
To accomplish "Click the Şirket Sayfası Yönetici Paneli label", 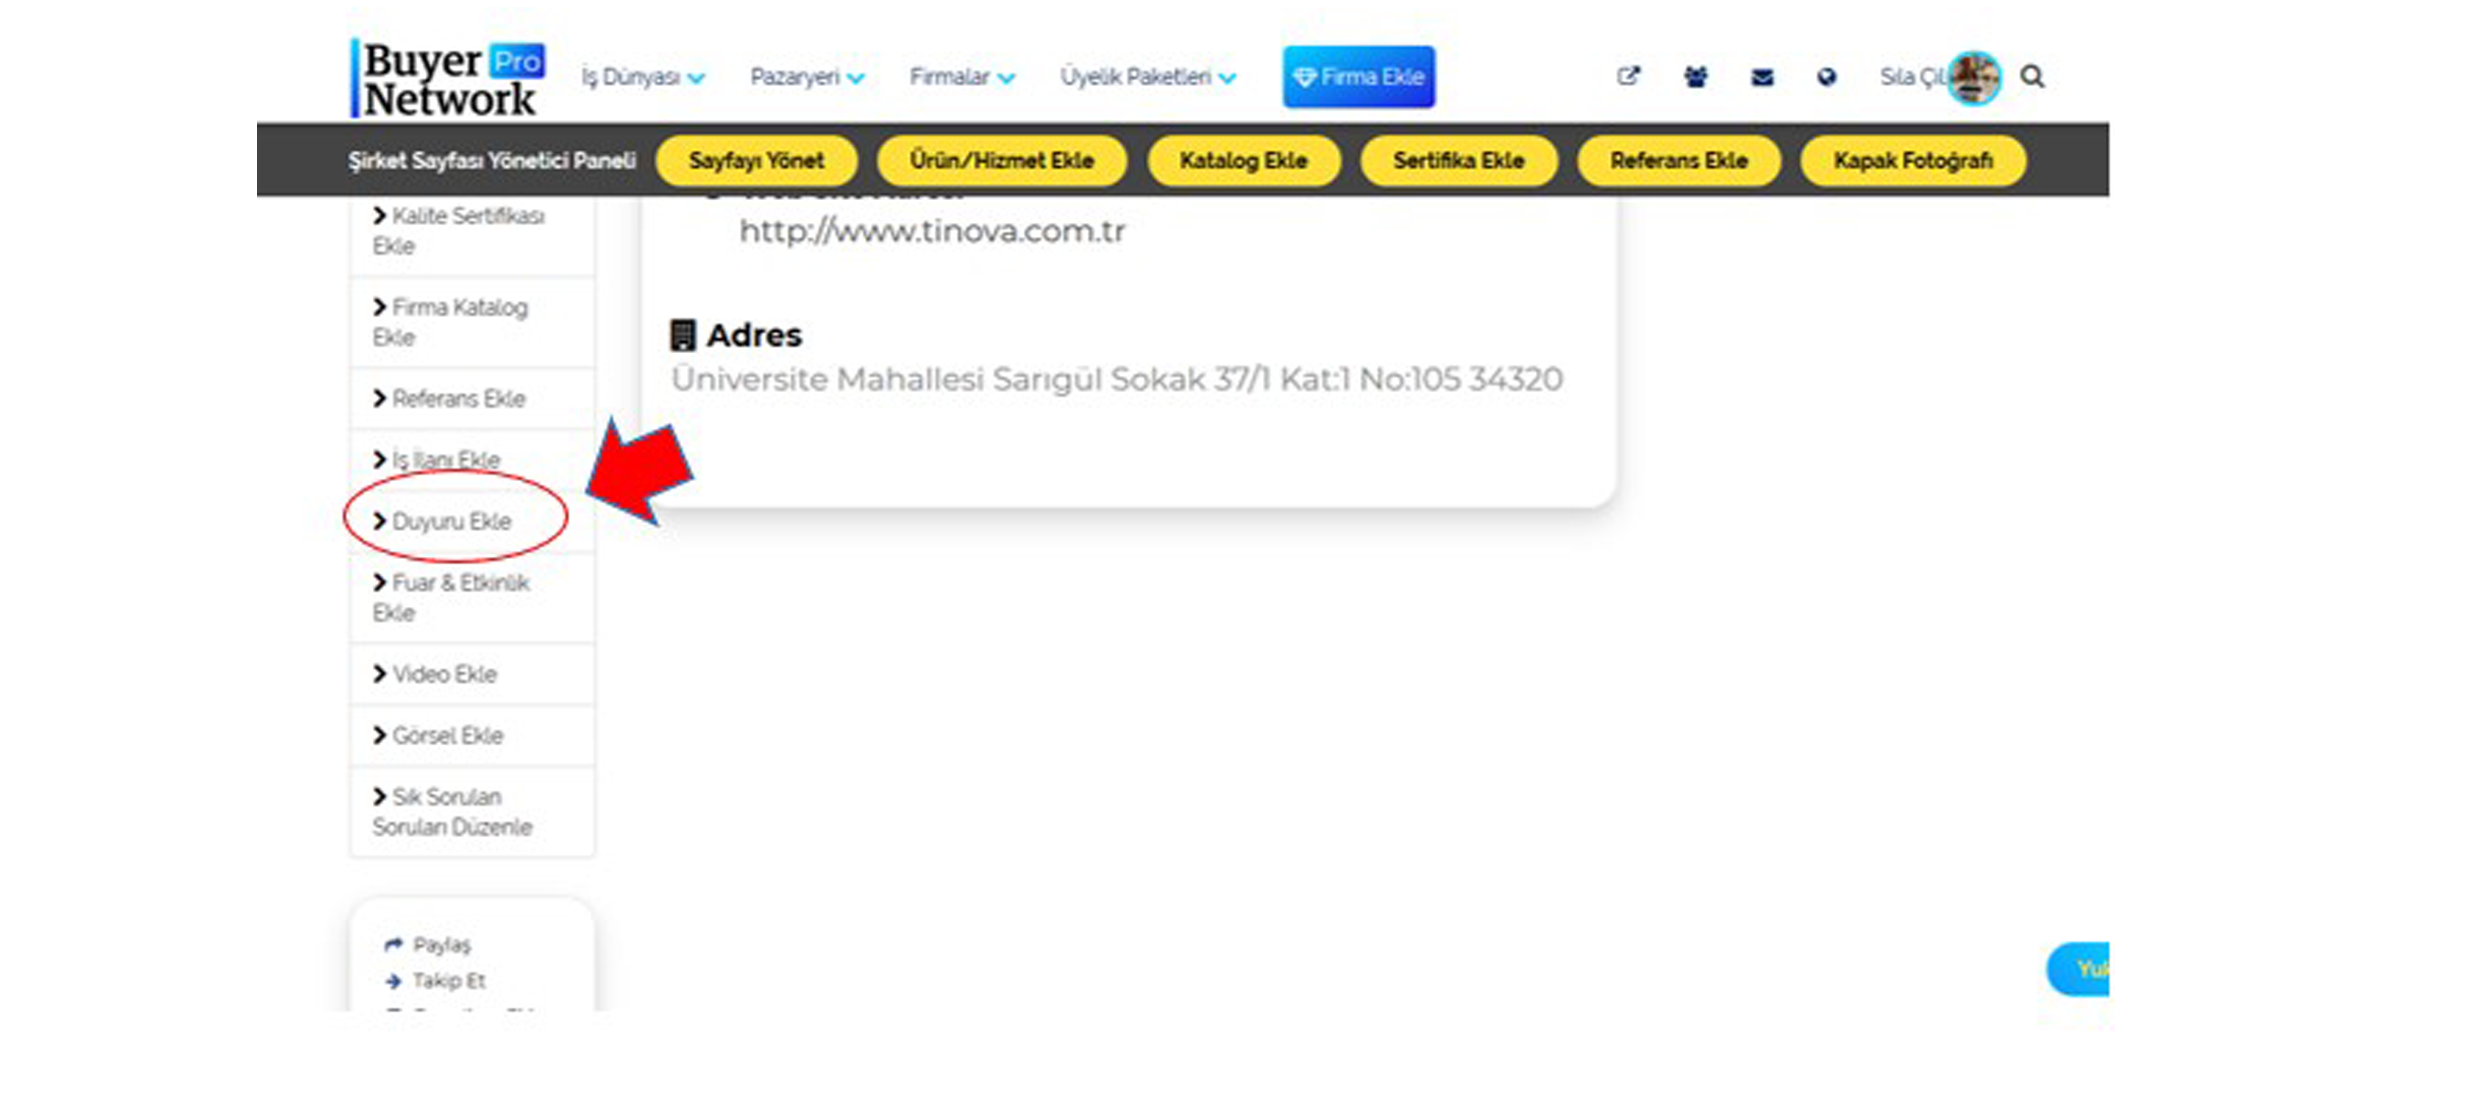I will pyautogui.click(x=491, y=161).
